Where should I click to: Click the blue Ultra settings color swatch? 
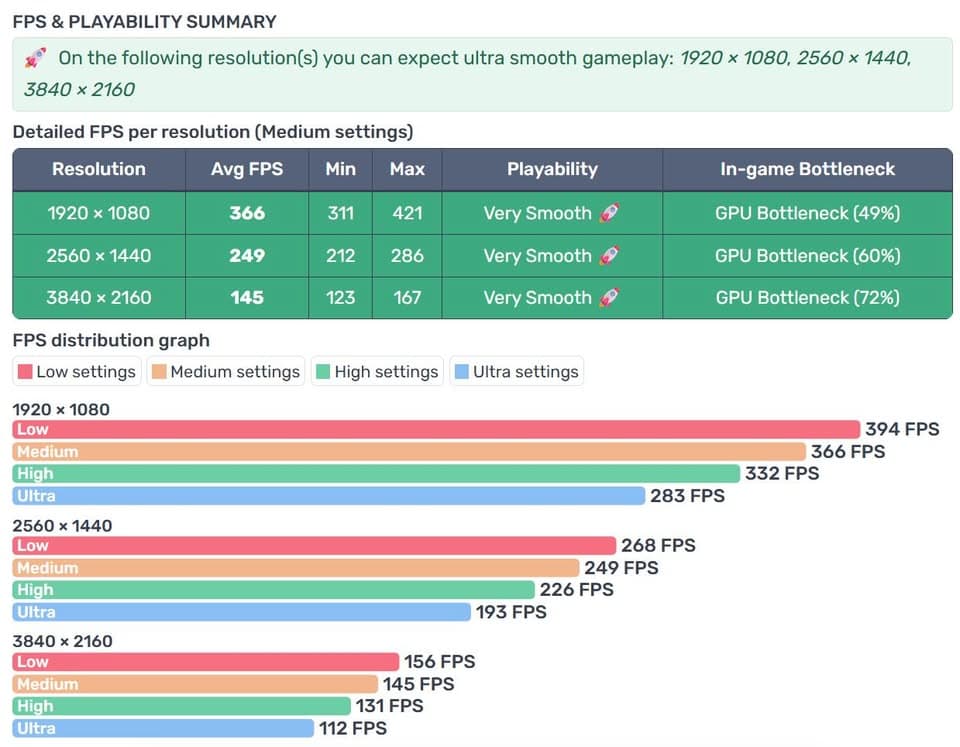462,372
